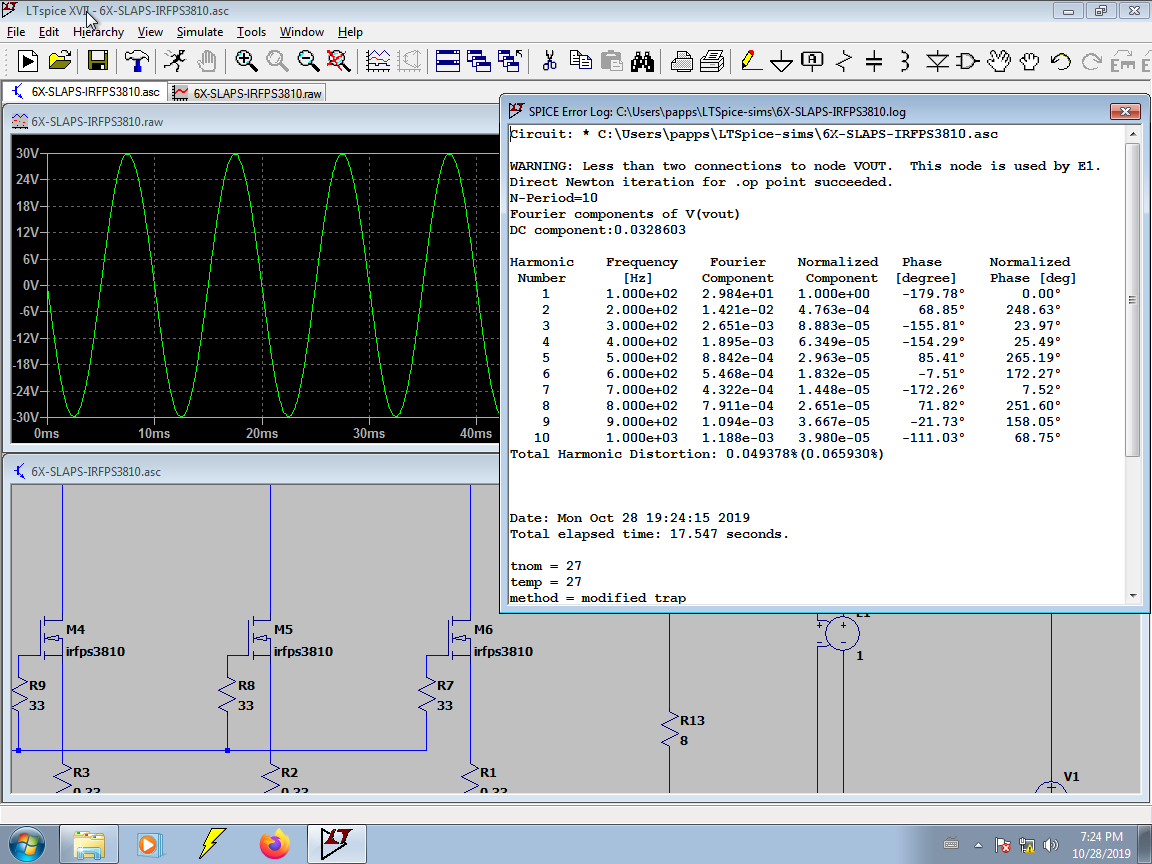Click the Zoom Out magnifier
1152x864 pixels.
click(308, 61)
